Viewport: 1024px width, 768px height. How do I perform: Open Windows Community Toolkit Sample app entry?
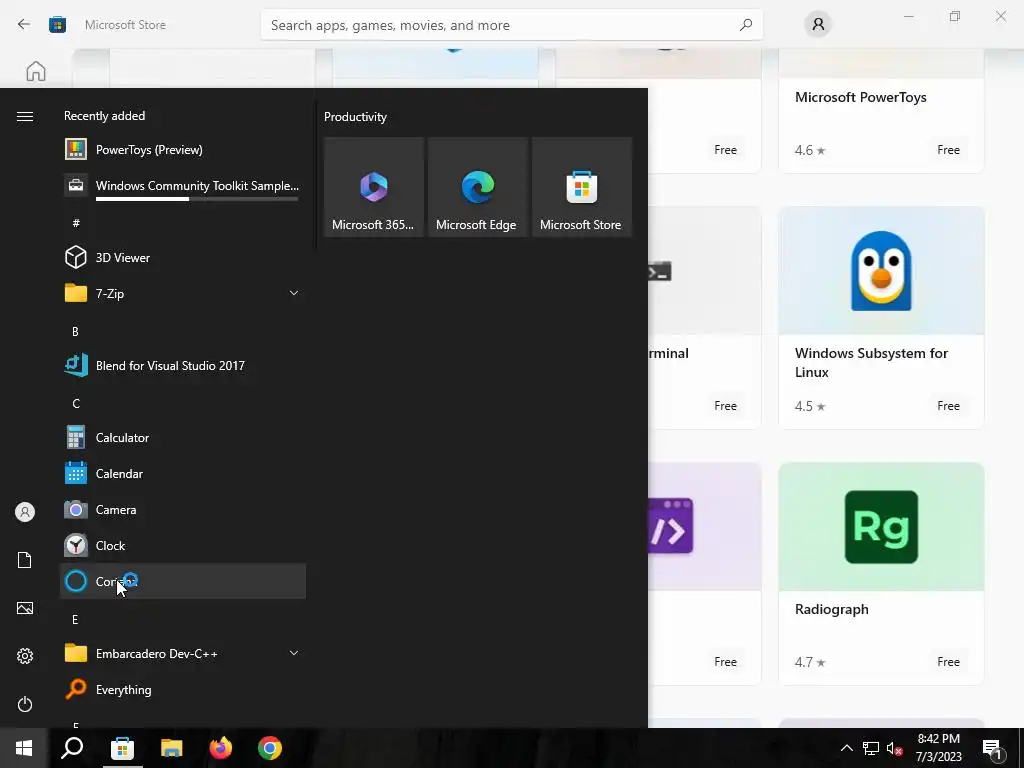tap(183, 186)
